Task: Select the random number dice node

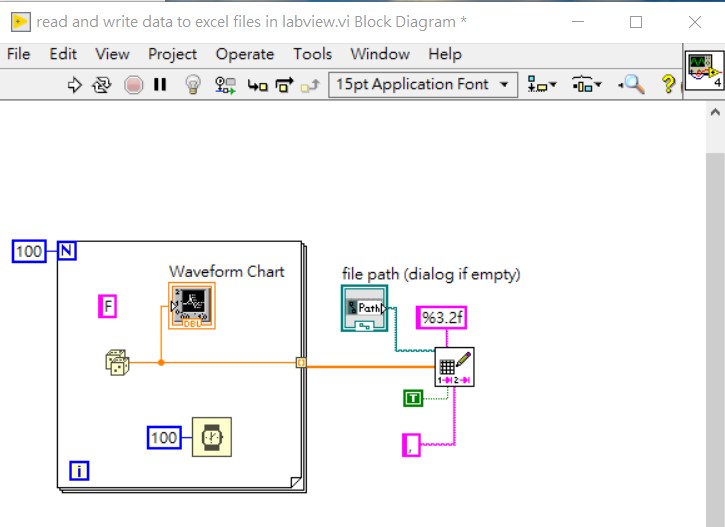Action: [117, 362]
